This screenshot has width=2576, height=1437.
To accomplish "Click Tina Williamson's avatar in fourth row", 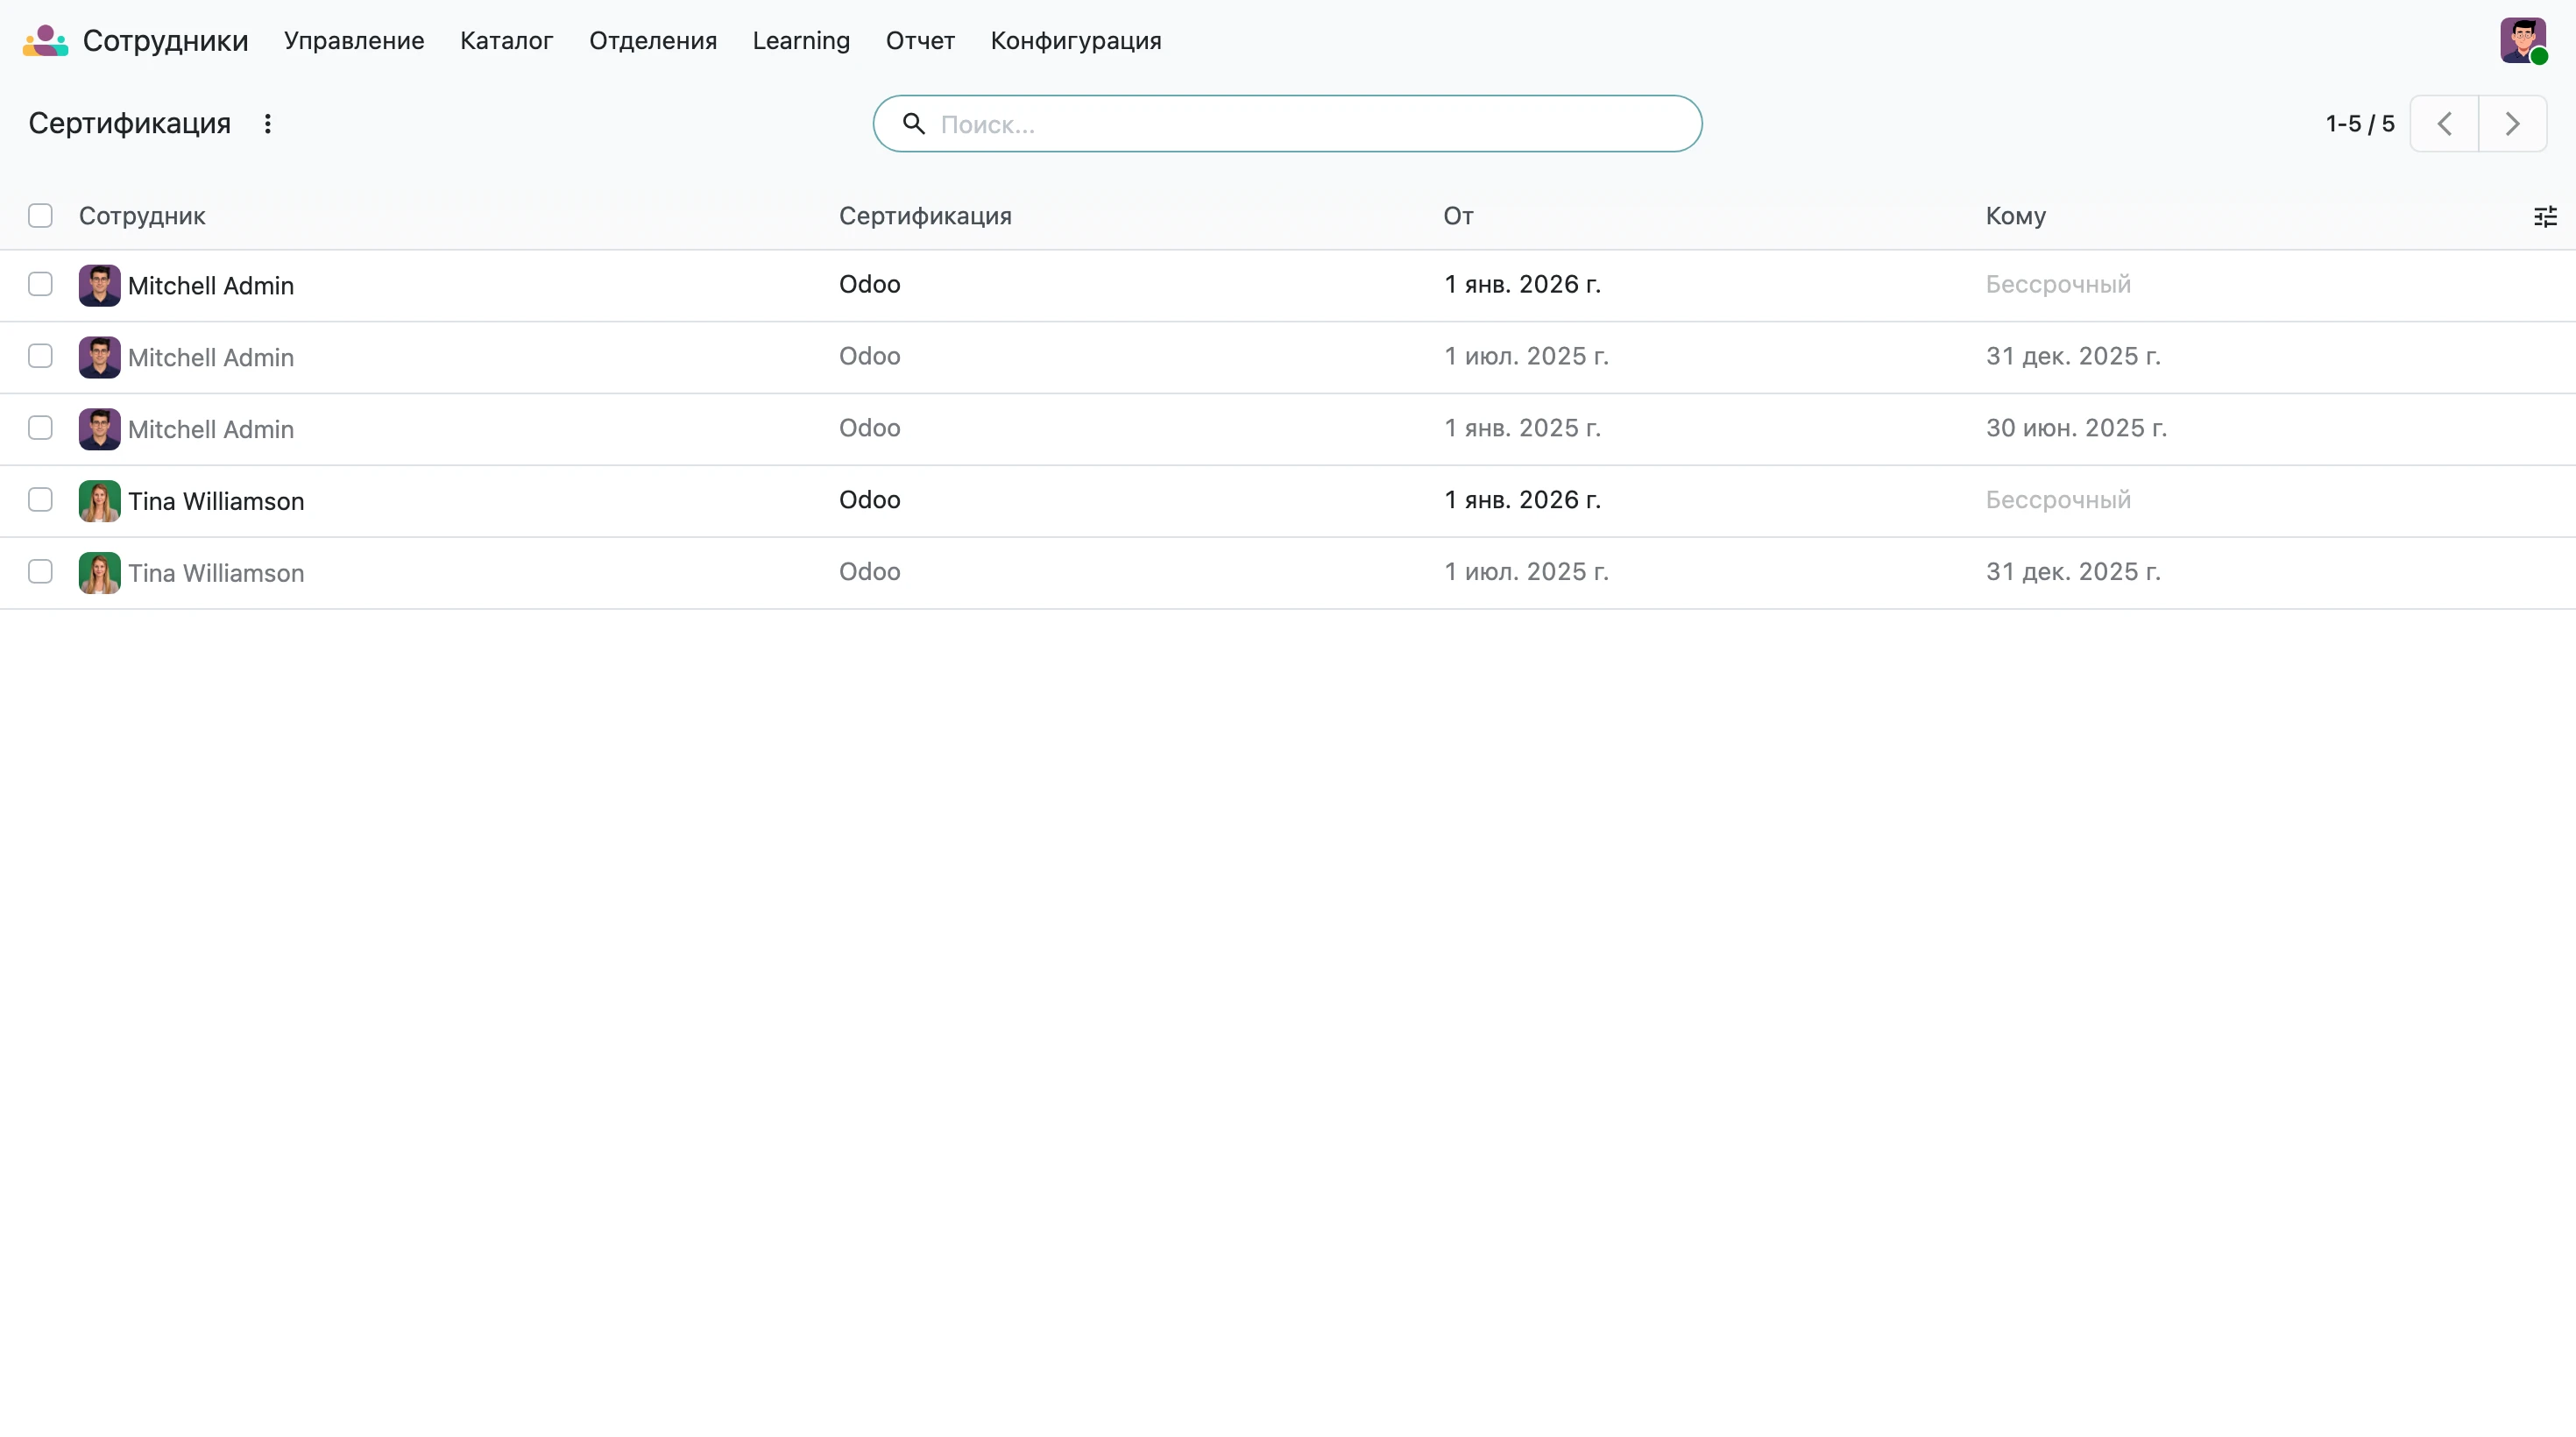I will pos(100,501).
